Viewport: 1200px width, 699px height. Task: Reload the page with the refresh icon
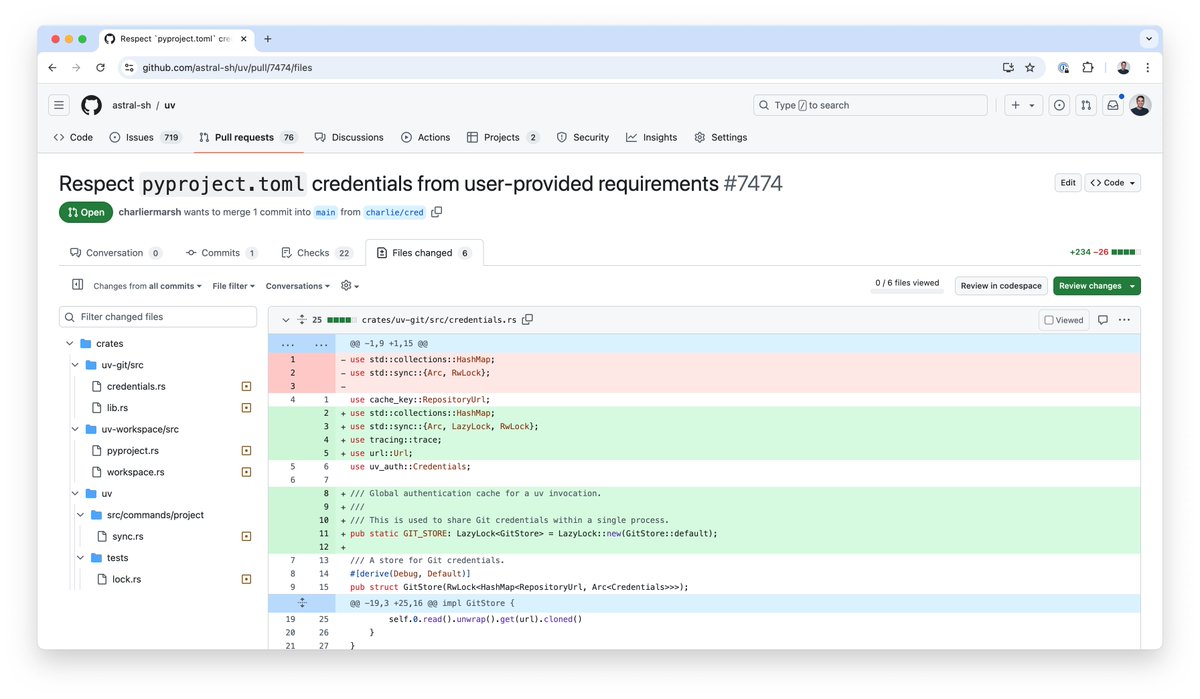pos(100,67)
